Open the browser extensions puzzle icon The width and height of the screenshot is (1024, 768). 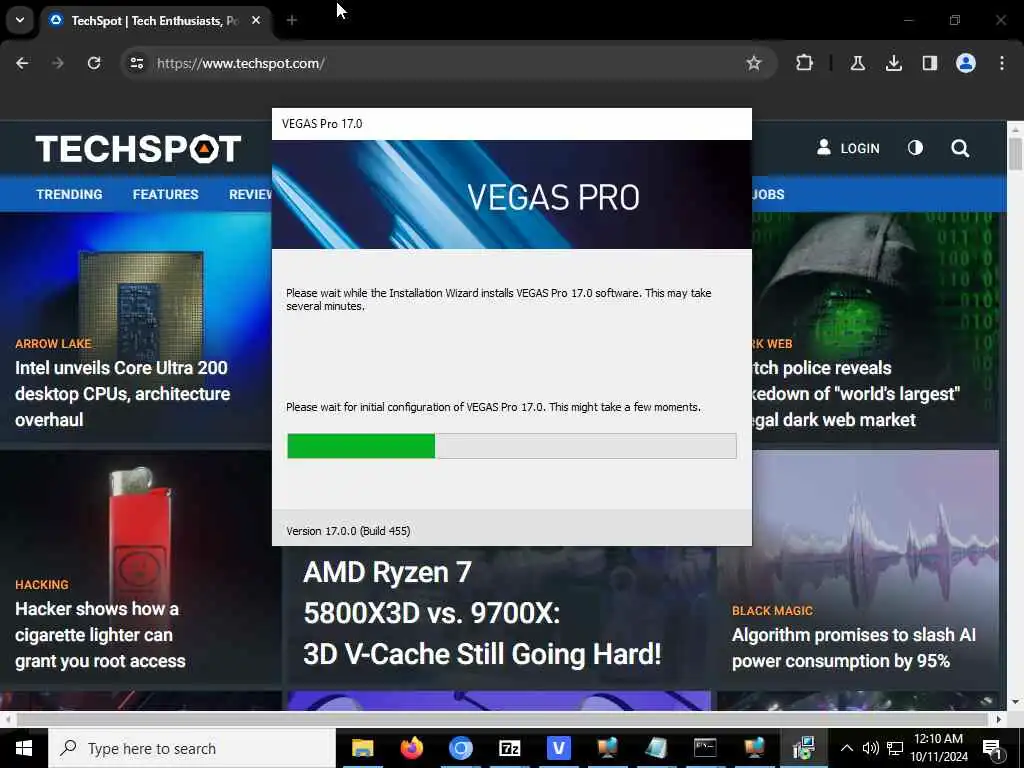click(805, 63)
